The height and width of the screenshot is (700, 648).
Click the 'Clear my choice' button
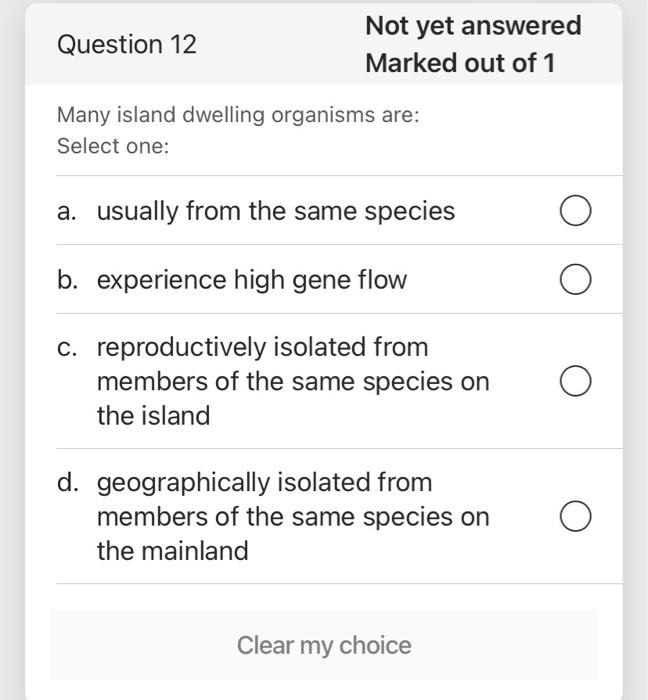point(324,646)
